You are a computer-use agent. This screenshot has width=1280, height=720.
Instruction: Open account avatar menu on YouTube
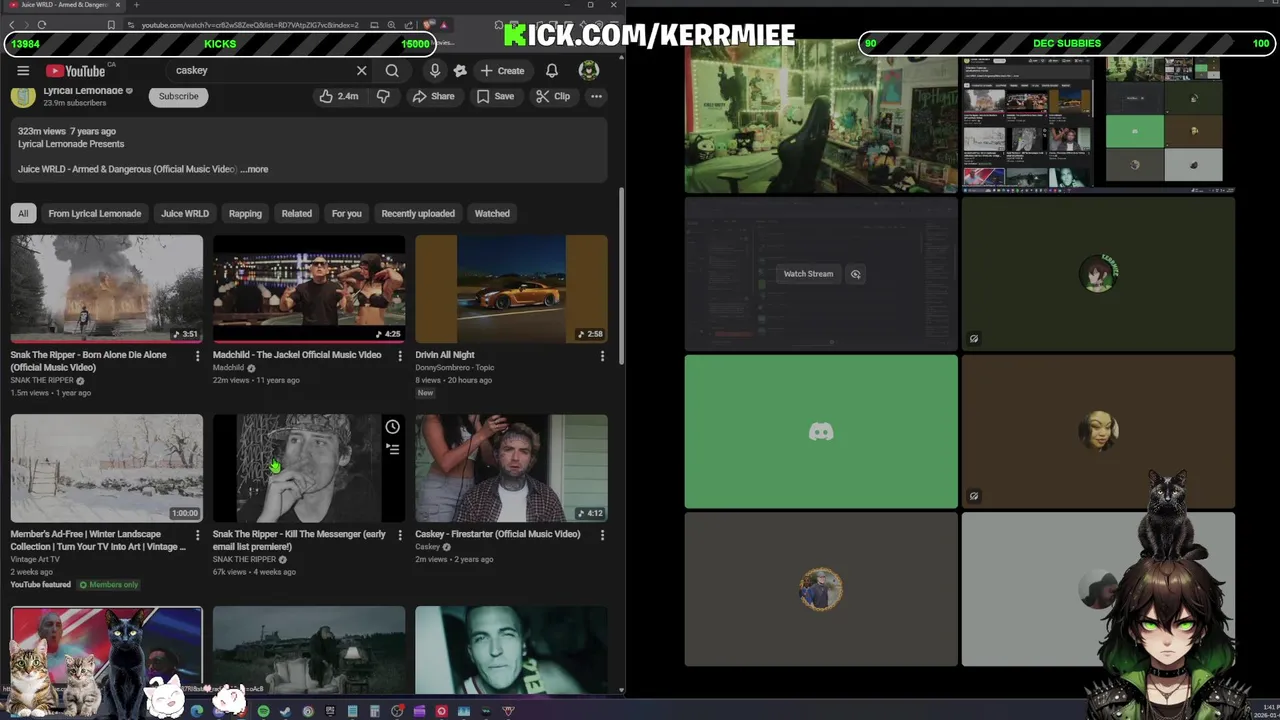point(589,70)
